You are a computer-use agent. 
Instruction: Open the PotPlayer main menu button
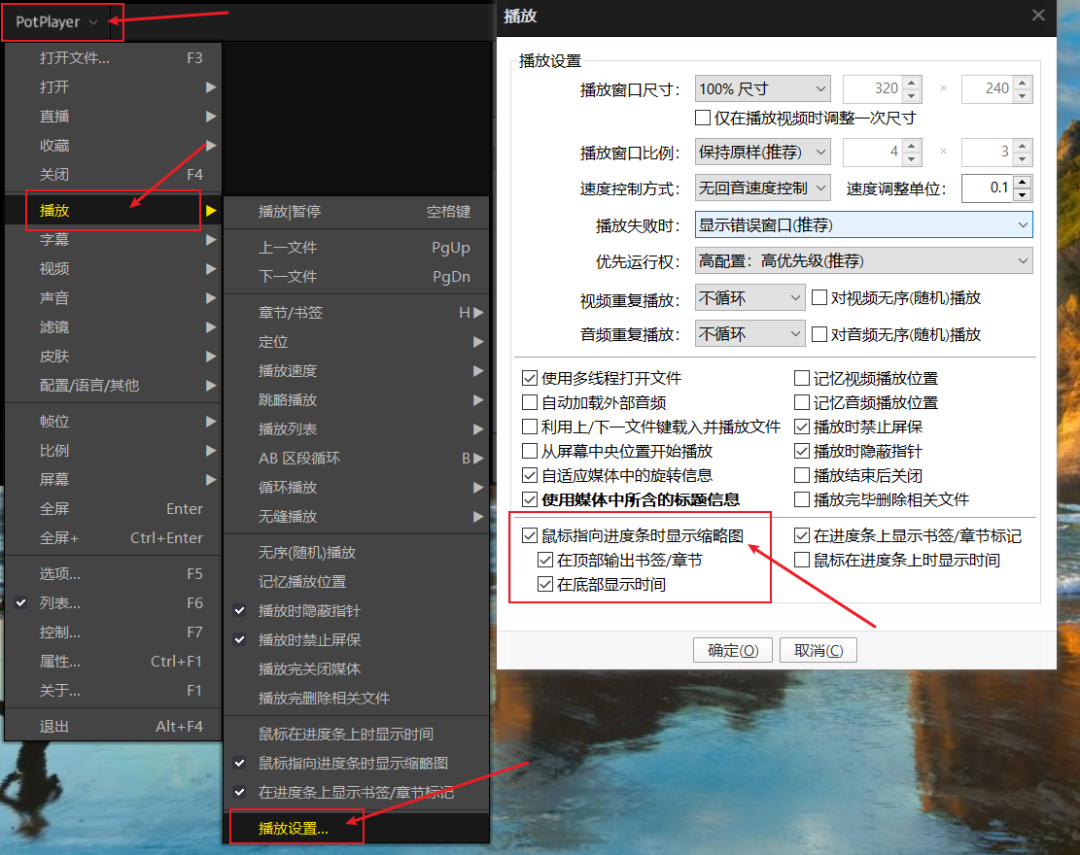tap(56, 22)
